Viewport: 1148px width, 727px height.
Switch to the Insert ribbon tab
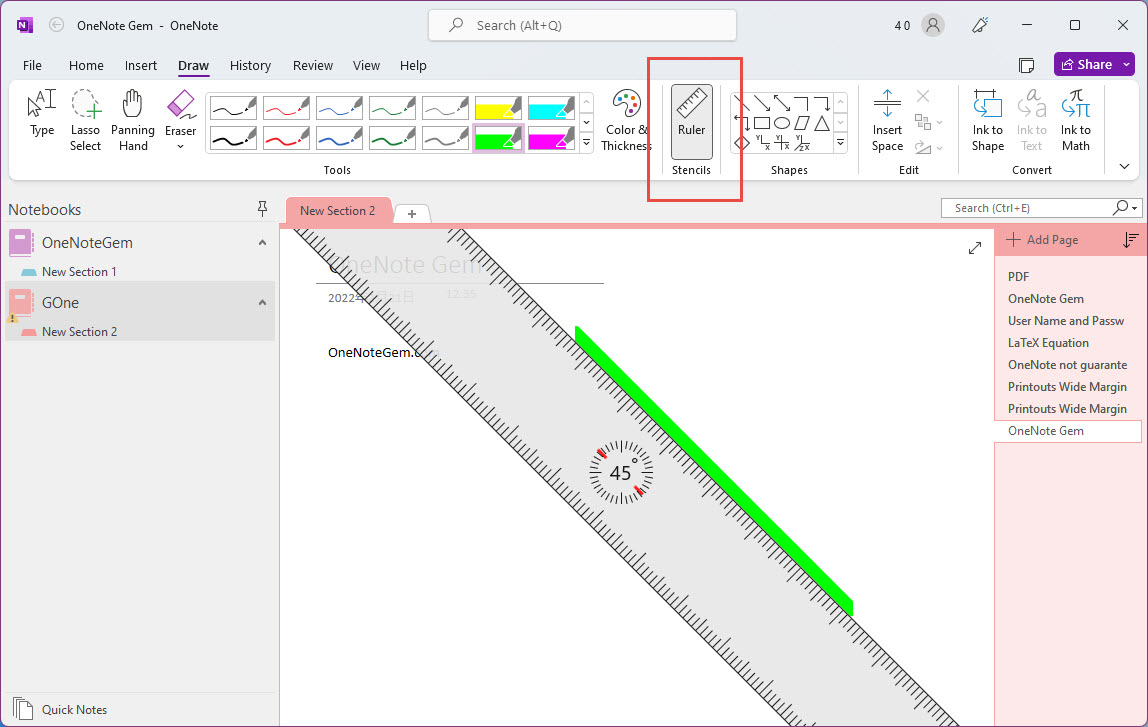141,66
